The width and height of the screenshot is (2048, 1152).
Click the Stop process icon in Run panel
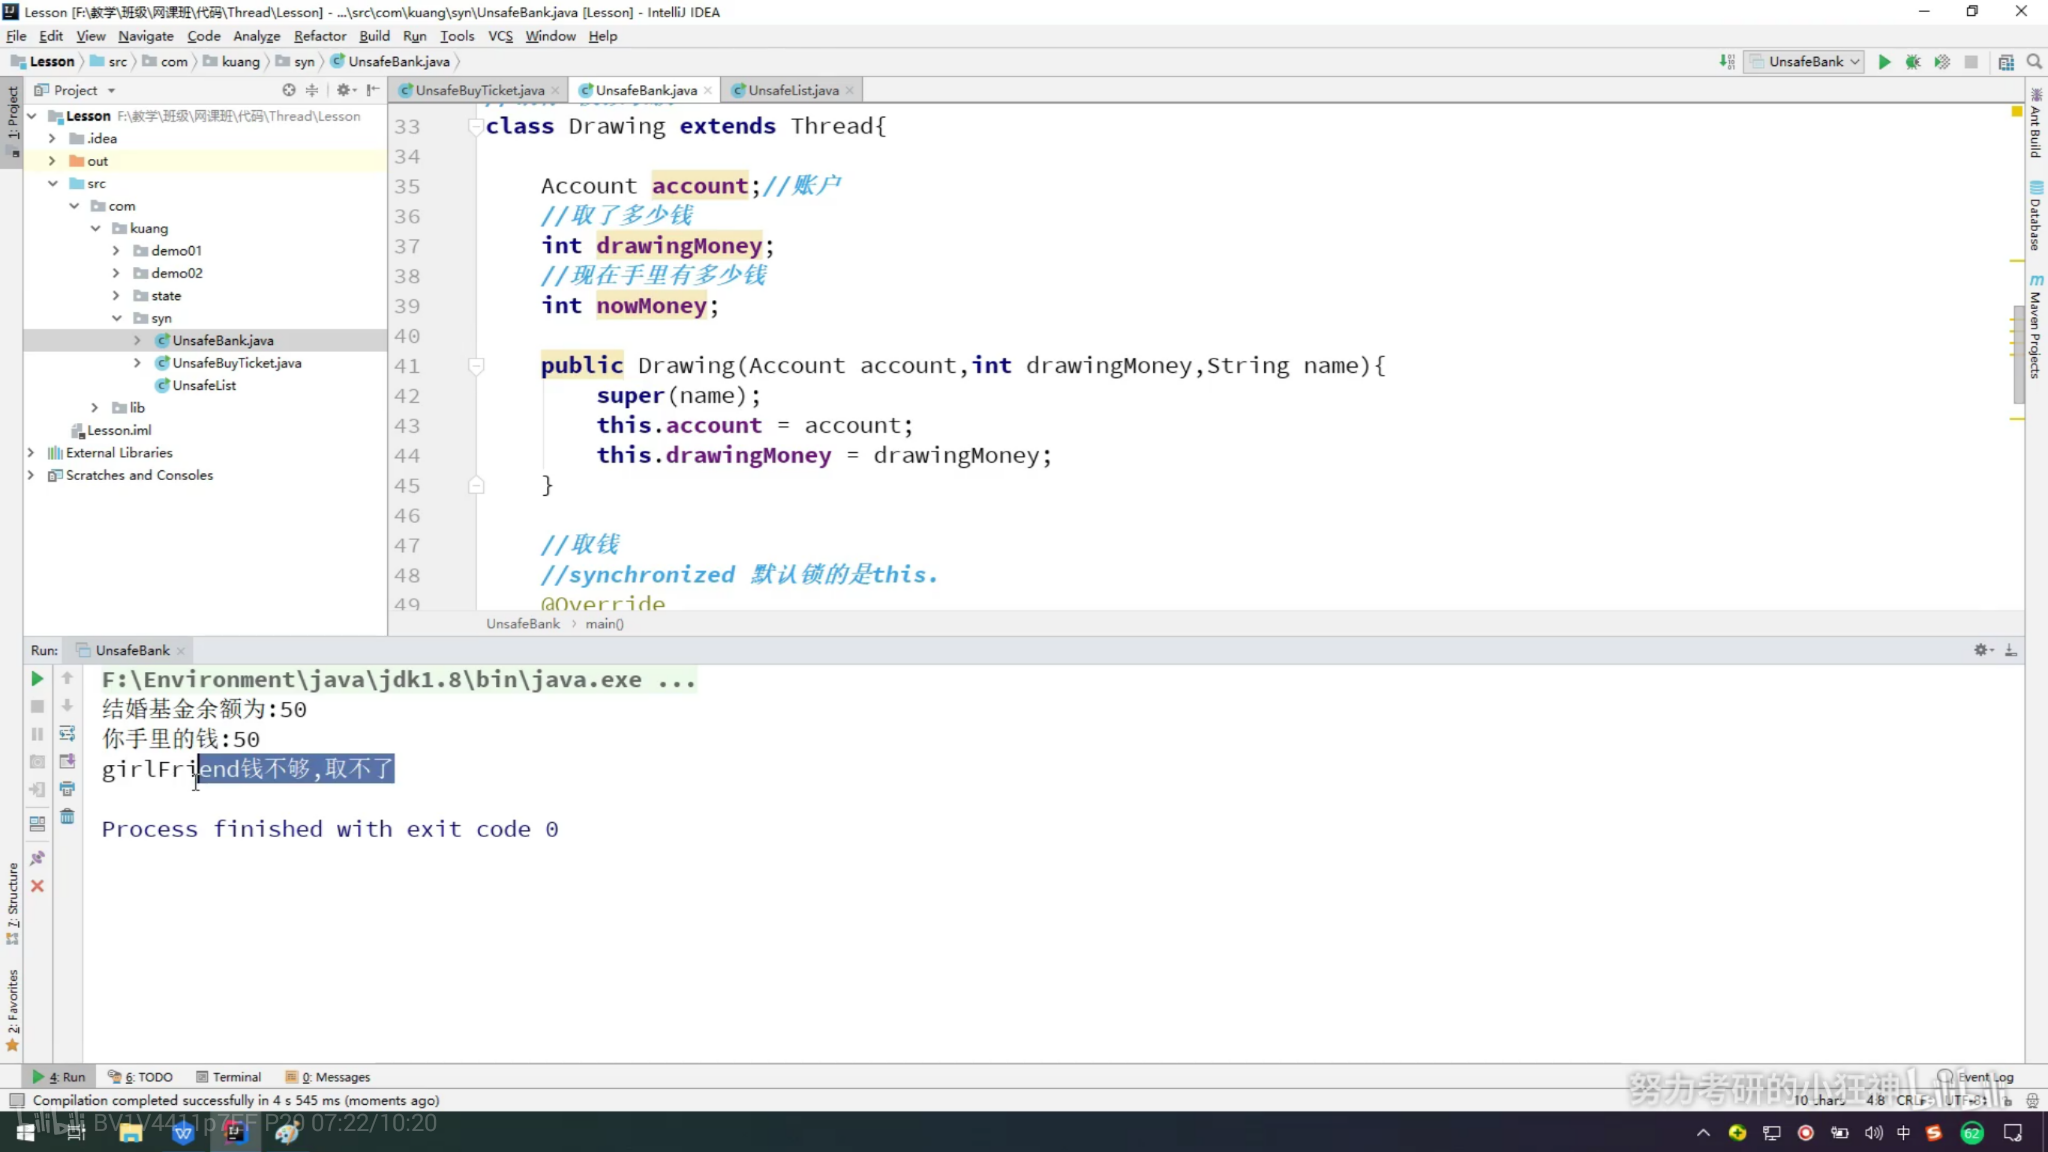point(37,706)
